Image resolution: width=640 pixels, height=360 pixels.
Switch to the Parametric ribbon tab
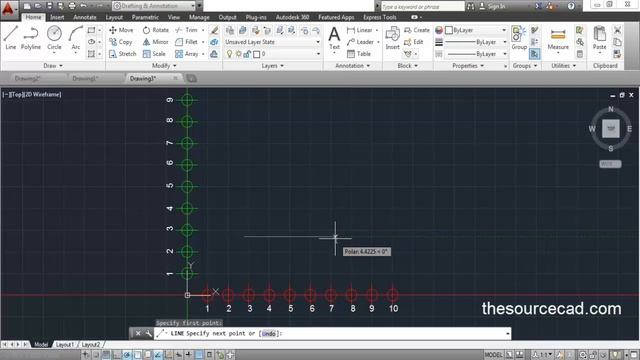click(x=145, y=17)
